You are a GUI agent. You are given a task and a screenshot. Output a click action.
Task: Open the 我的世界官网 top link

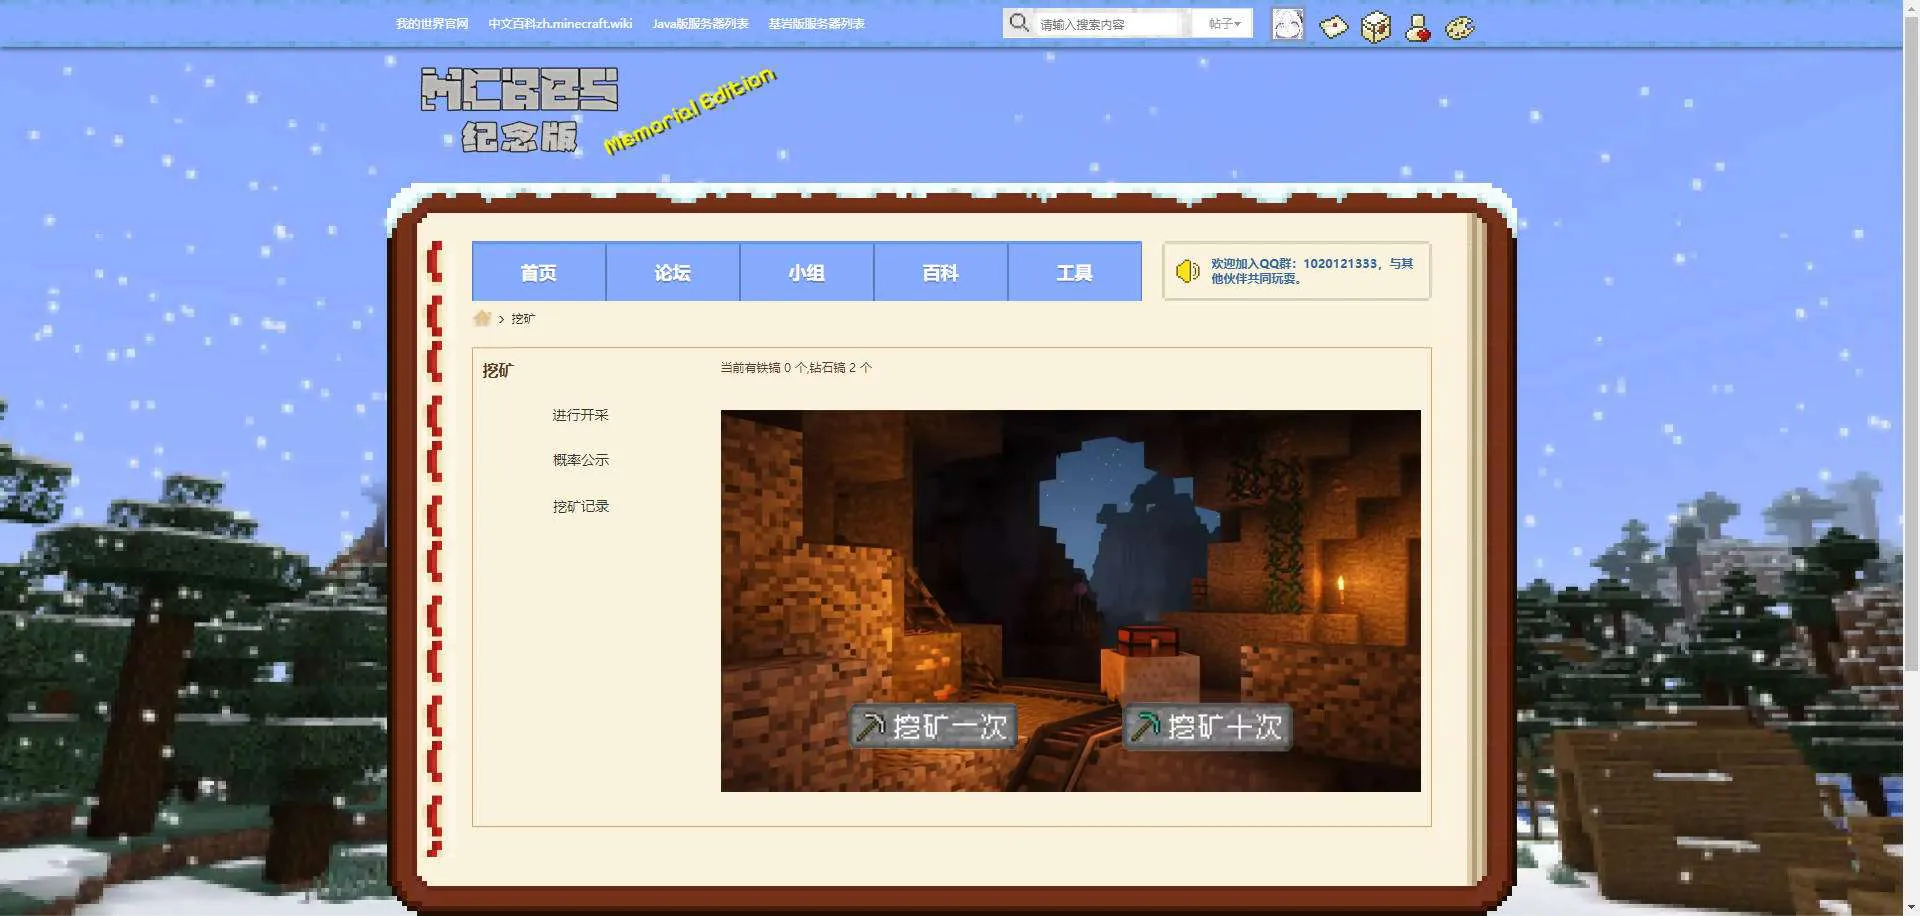pos(432,24)
